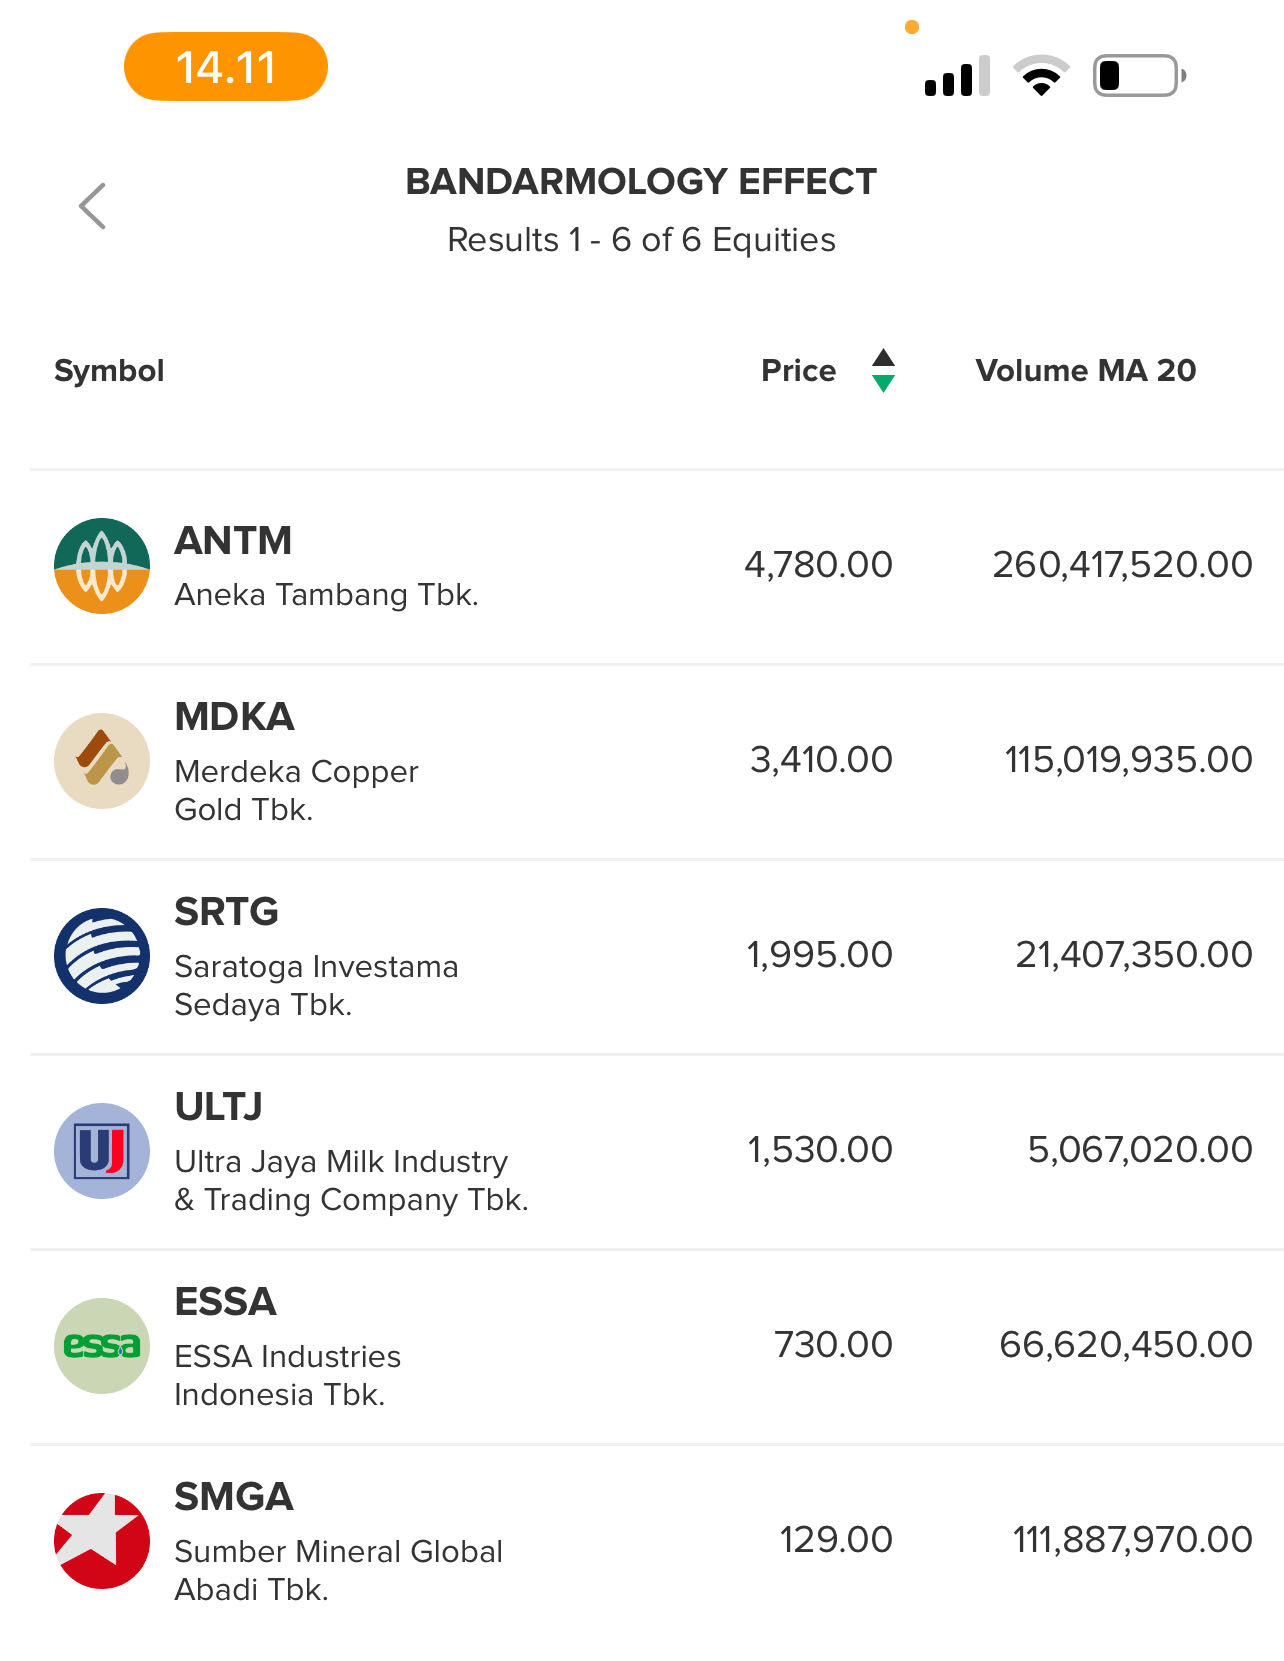The width and height of the screenshot is (1284, 1661).
Task: Tap the battery status icon
Action: click(1139, 76)
